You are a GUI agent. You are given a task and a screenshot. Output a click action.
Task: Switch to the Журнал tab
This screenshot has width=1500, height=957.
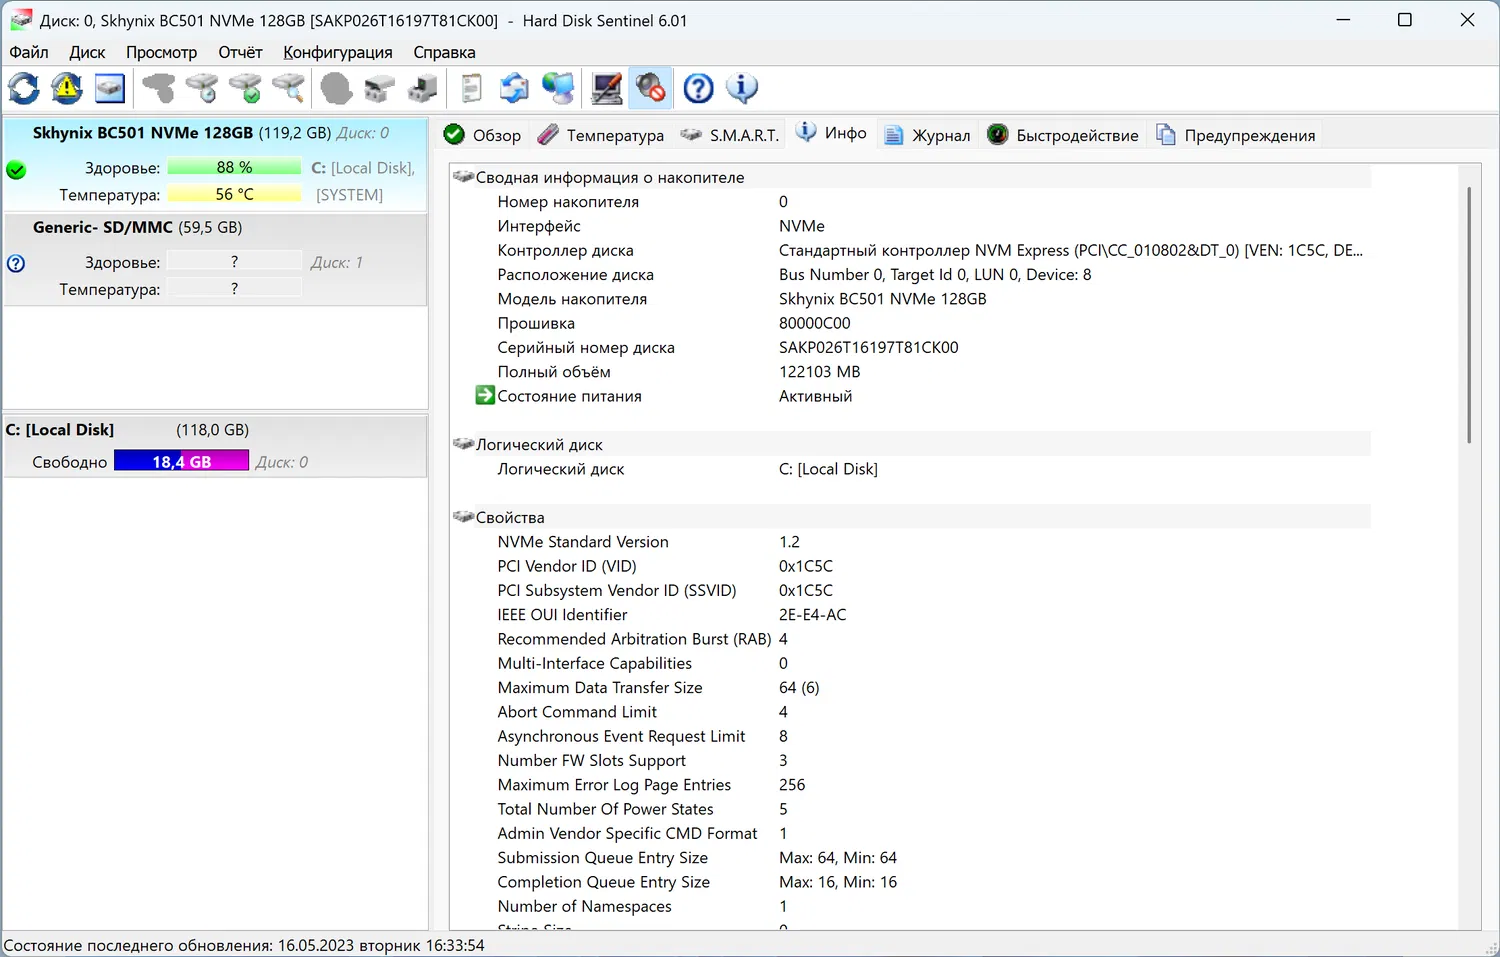(927, 135)
